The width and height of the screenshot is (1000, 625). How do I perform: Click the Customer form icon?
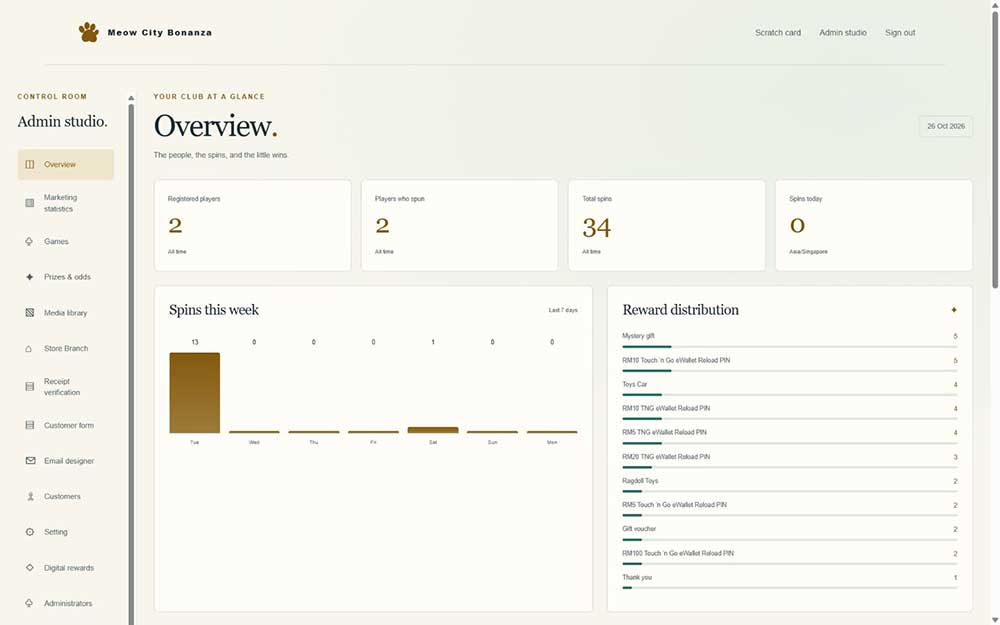[29, 425]
